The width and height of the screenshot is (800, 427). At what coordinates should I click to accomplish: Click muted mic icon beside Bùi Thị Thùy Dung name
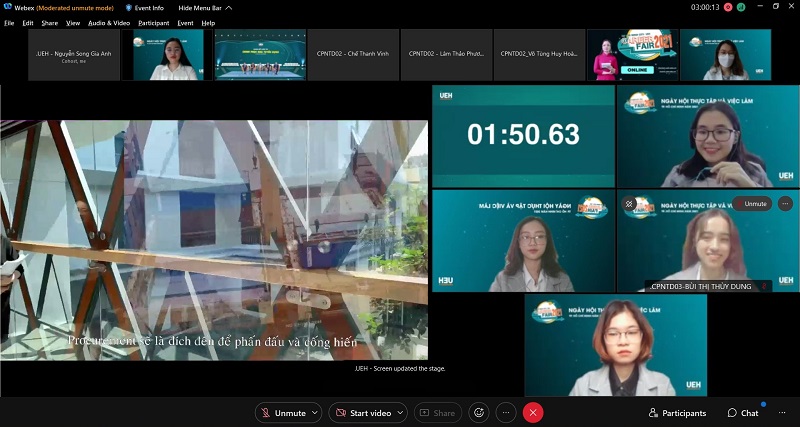pos(764,286)
